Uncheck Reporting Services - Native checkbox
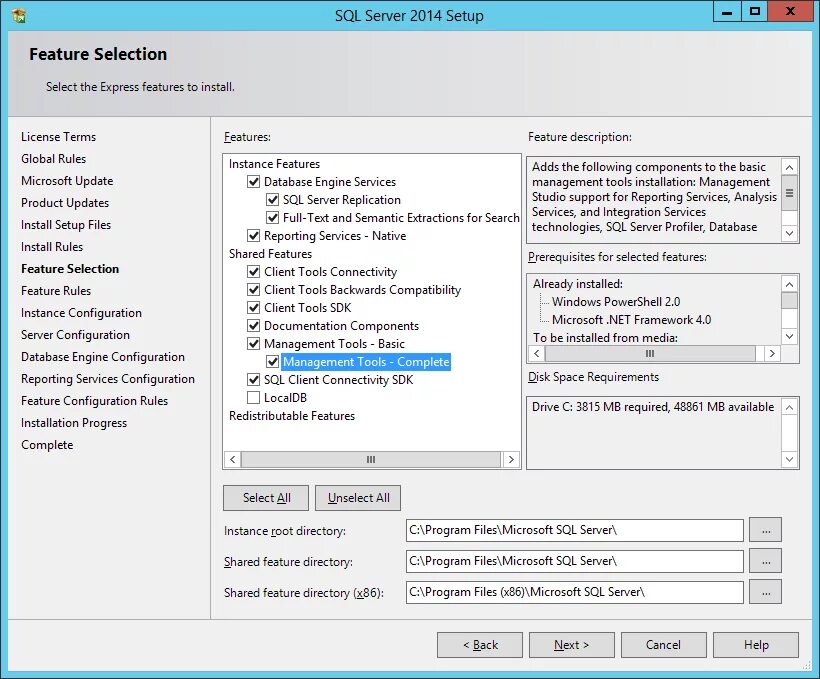820x679 pixels. [x=254, y=235]
